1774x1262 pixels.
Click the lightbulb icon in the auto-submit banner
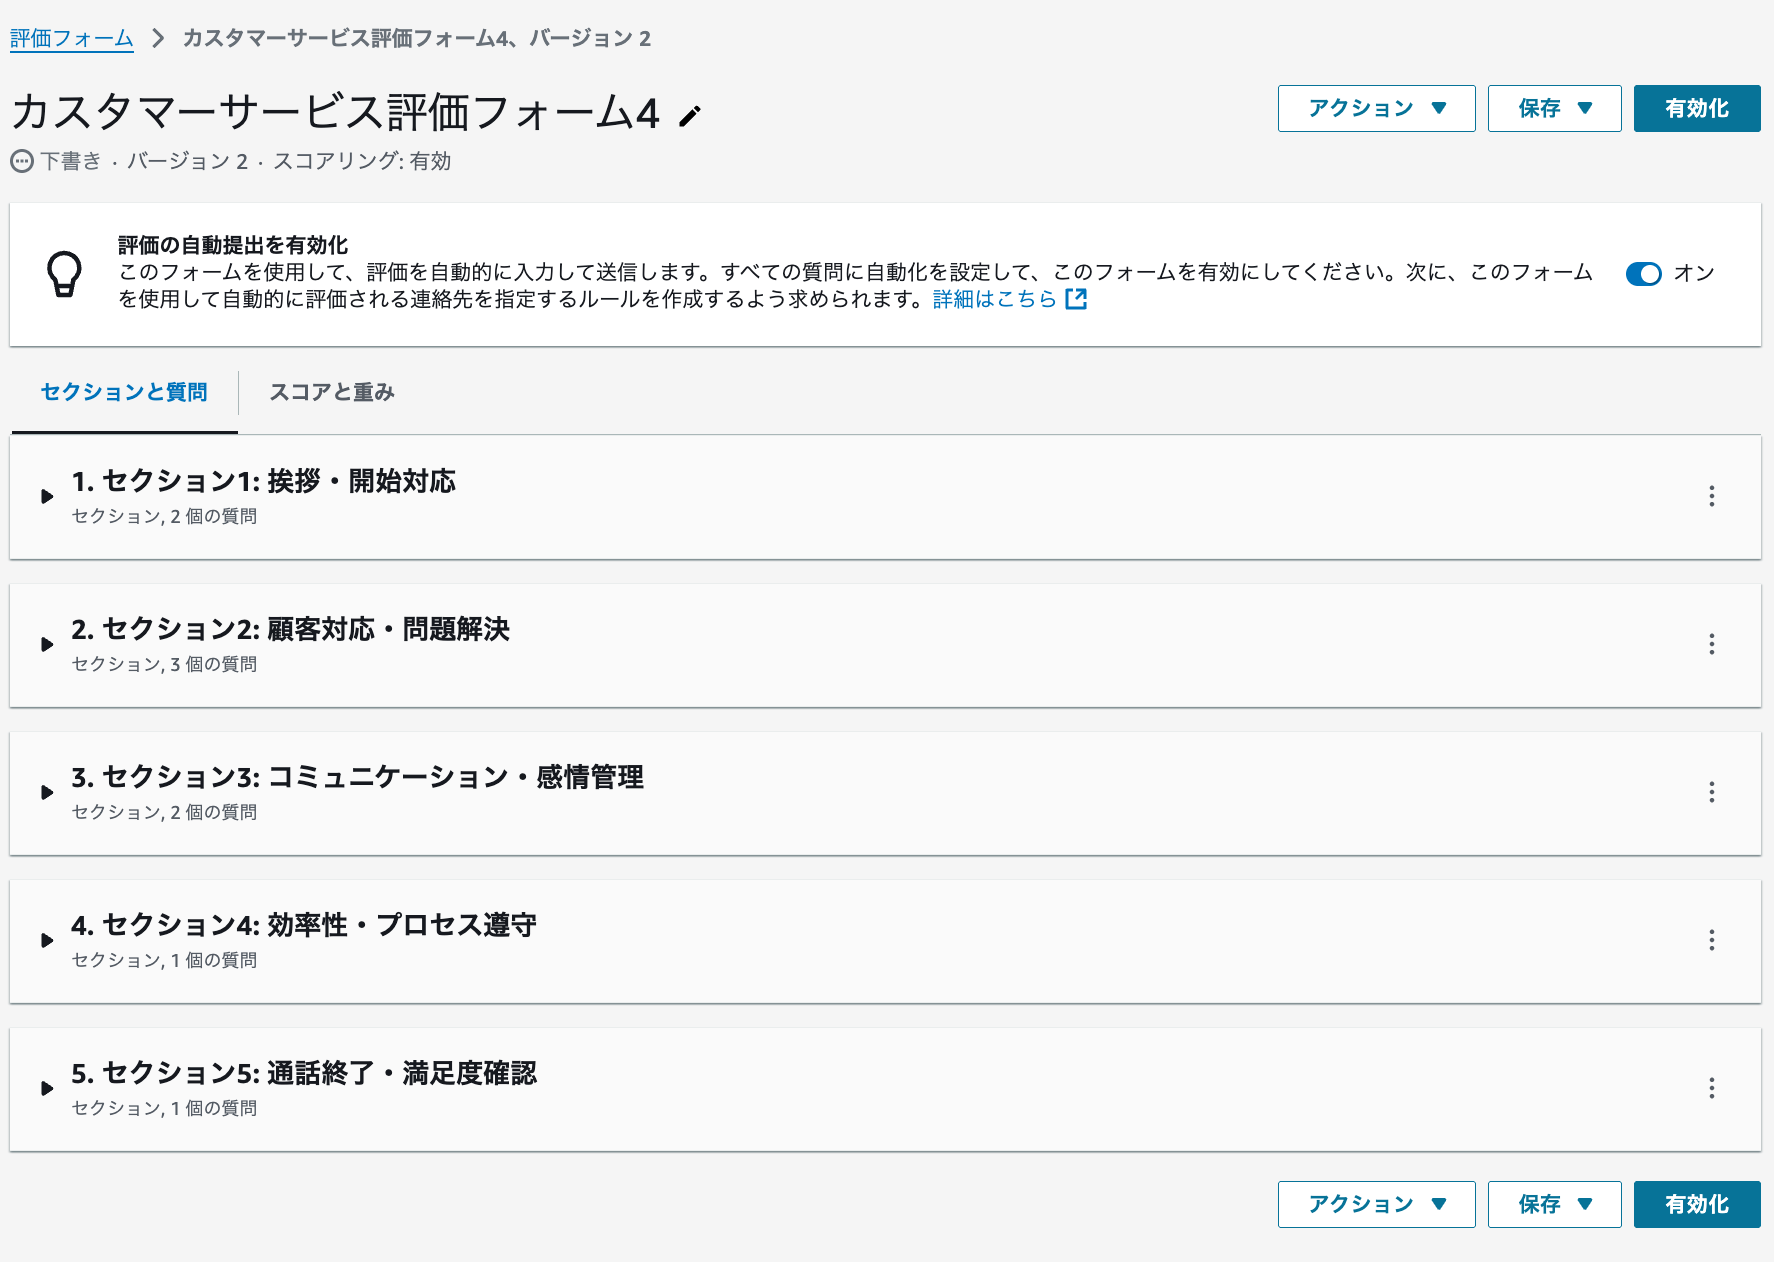[x=64, y=274]
